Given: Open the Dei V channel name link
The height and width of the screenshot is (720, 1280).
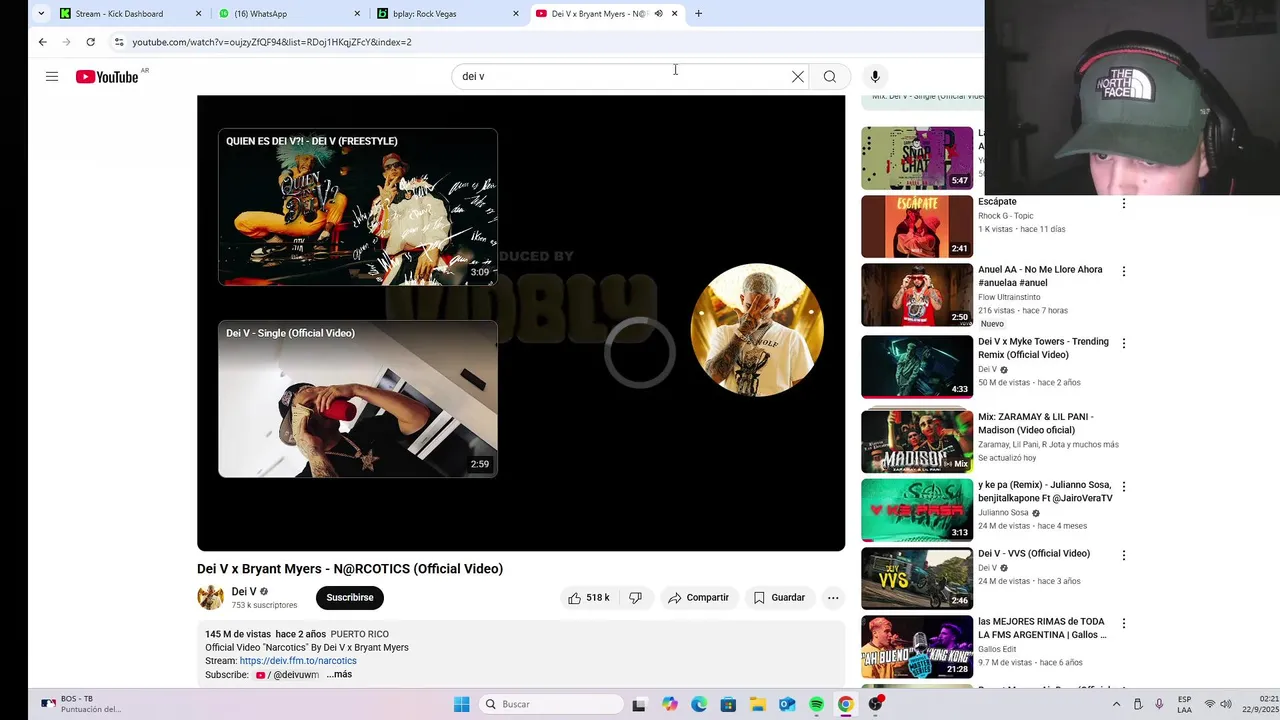Looking at the screenshot, I should (x=244, y=592).
